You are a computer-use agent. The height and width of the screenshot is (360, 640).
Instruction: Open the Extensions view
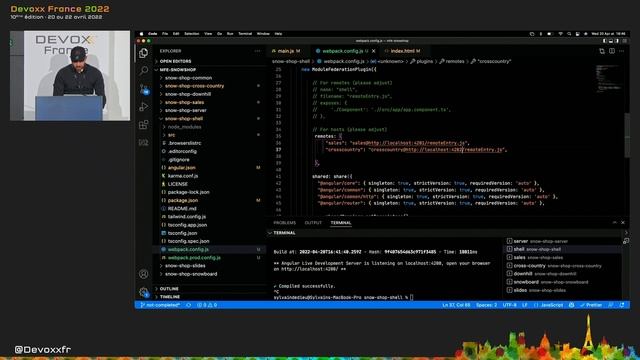pos(144,124)
